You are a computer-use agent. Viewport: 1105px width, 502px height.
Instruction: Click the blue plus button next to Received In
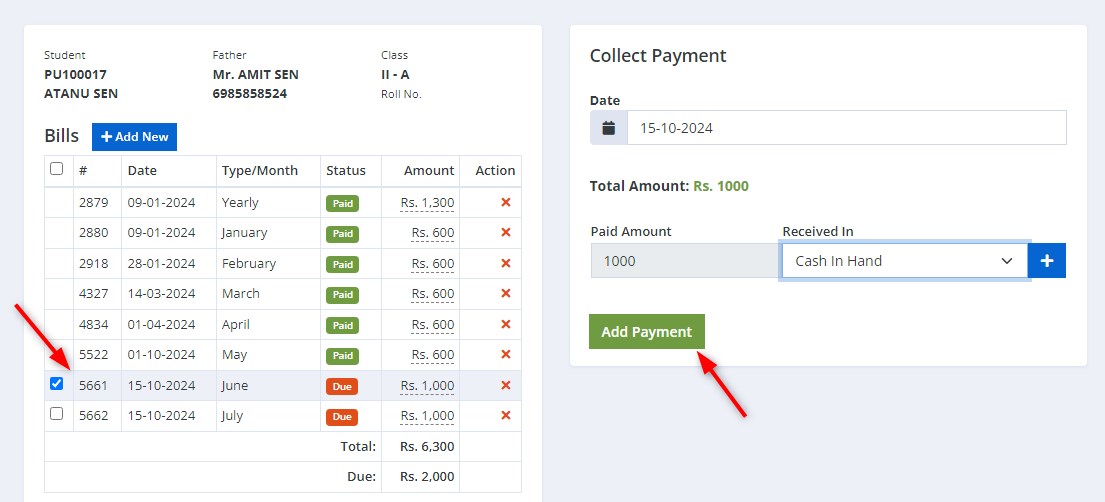[1047, 261]
